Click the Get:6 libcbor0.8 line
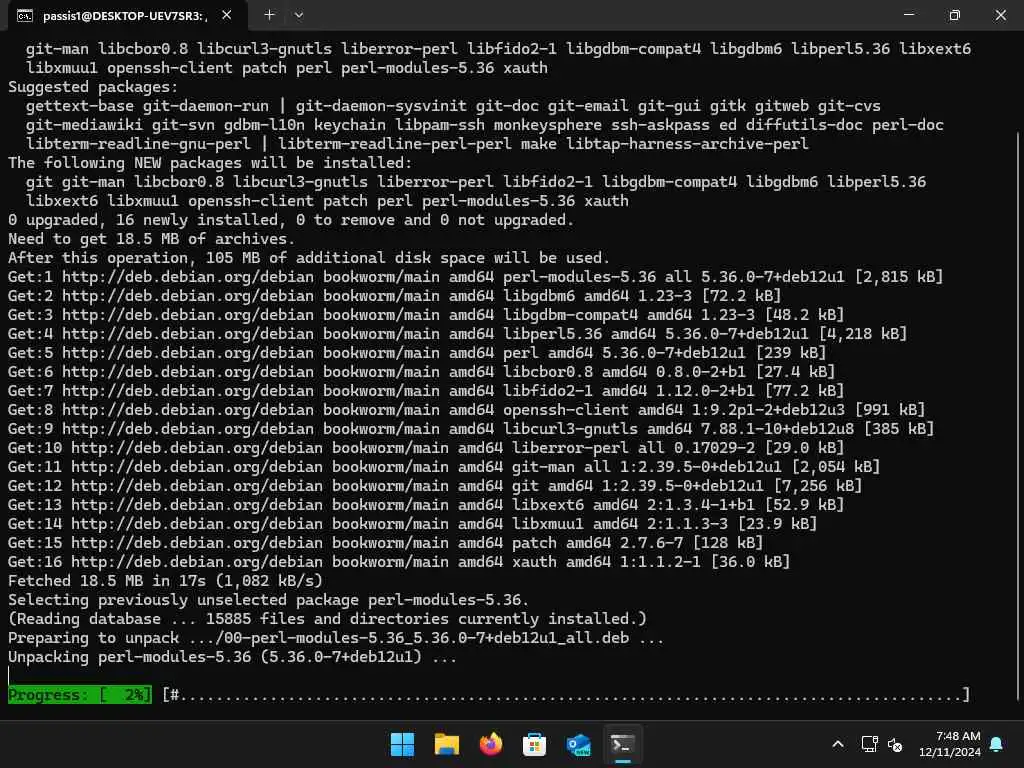 [421, 371]
